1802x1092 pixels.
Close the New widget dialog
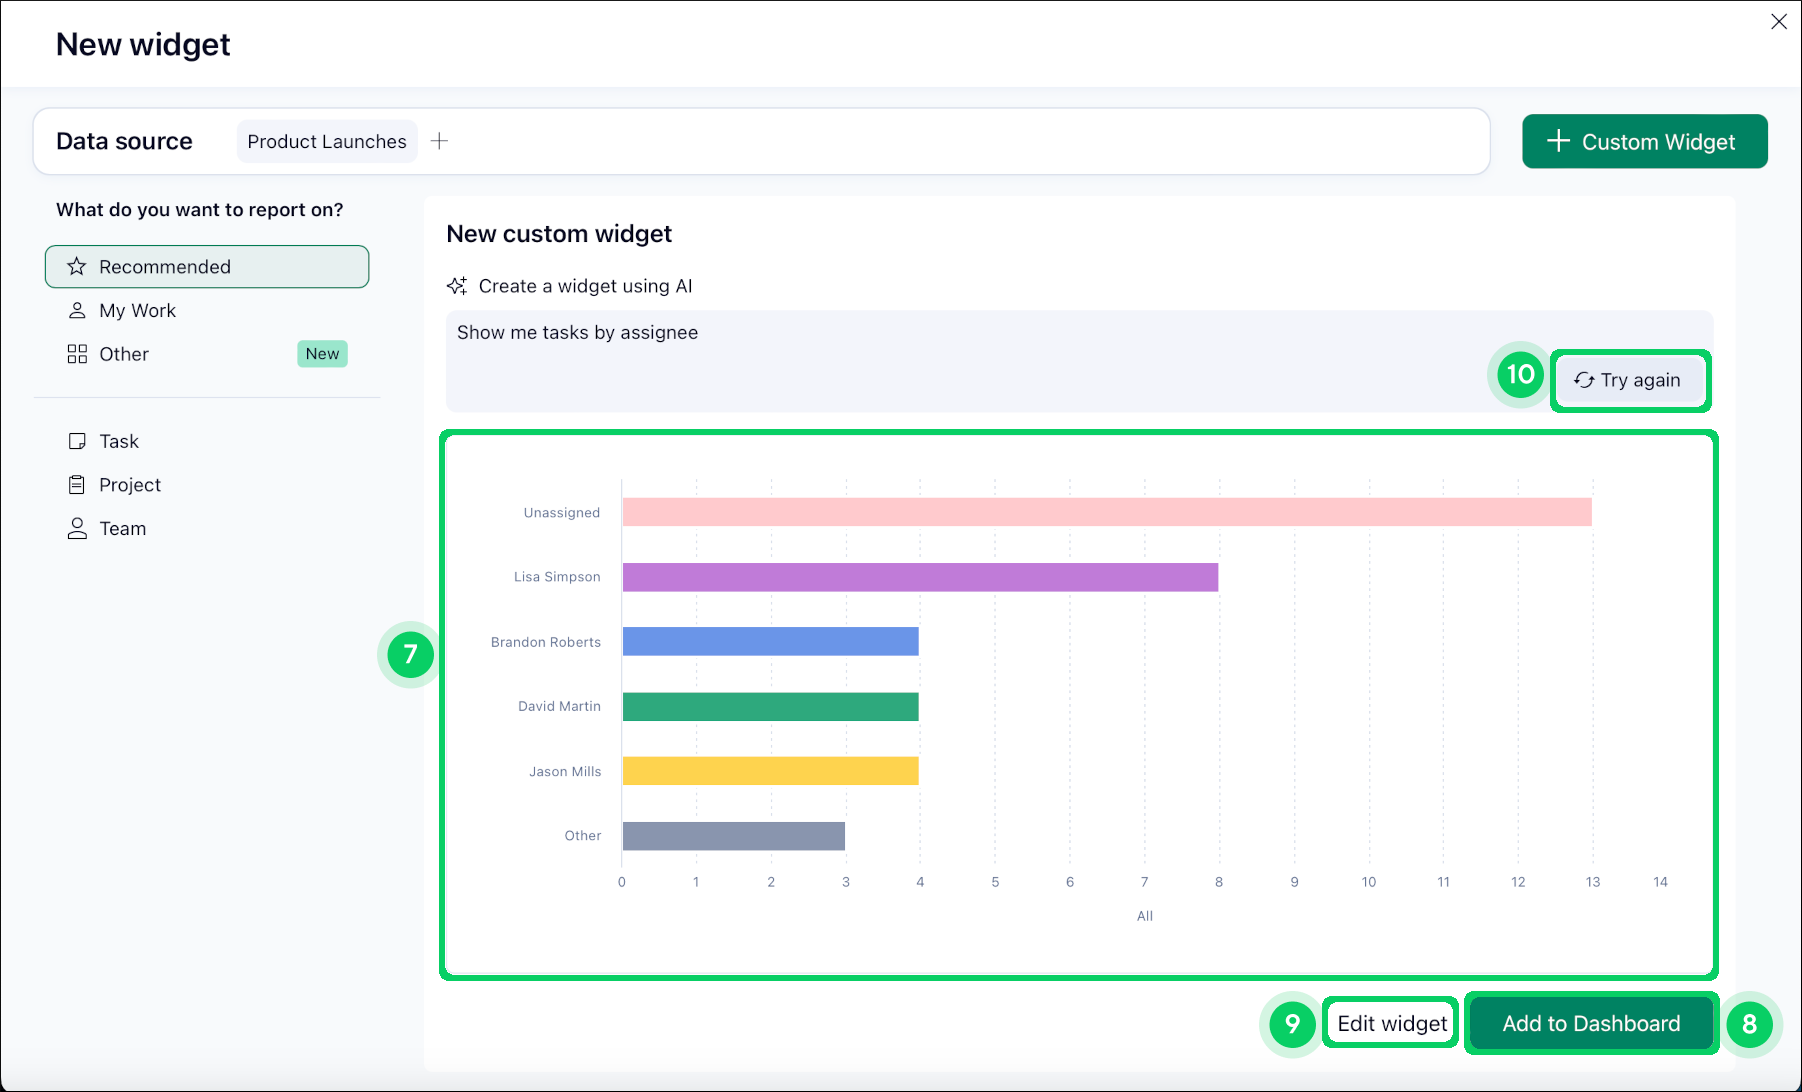click(1778, 22)
